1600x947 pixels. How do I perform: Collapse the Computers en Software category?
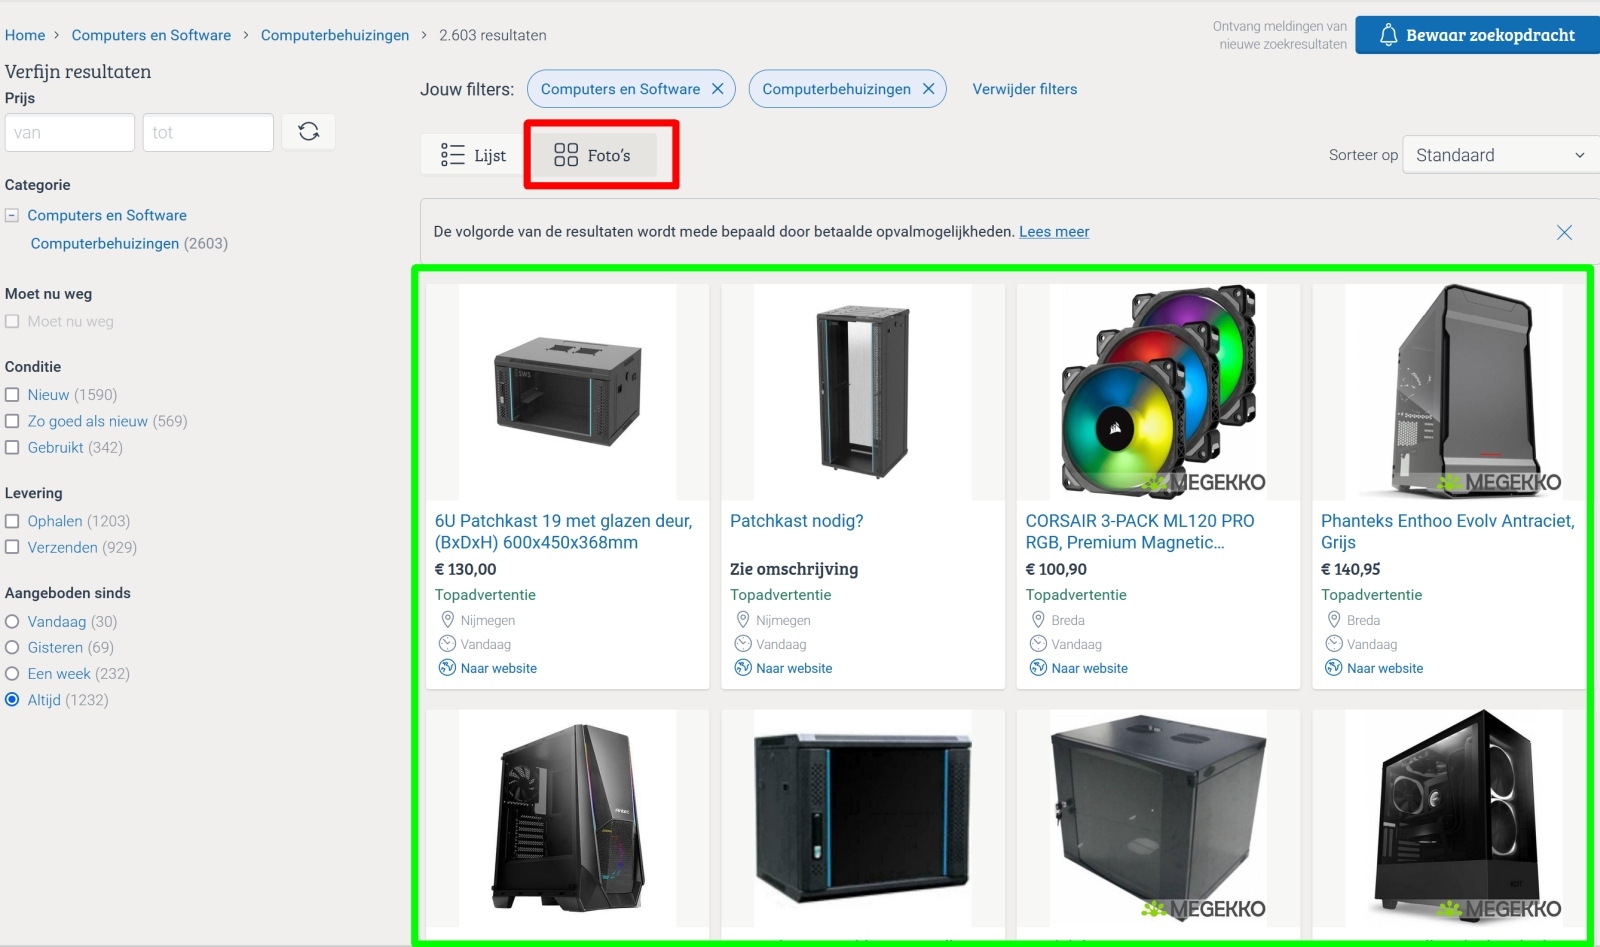click(12, 215)
